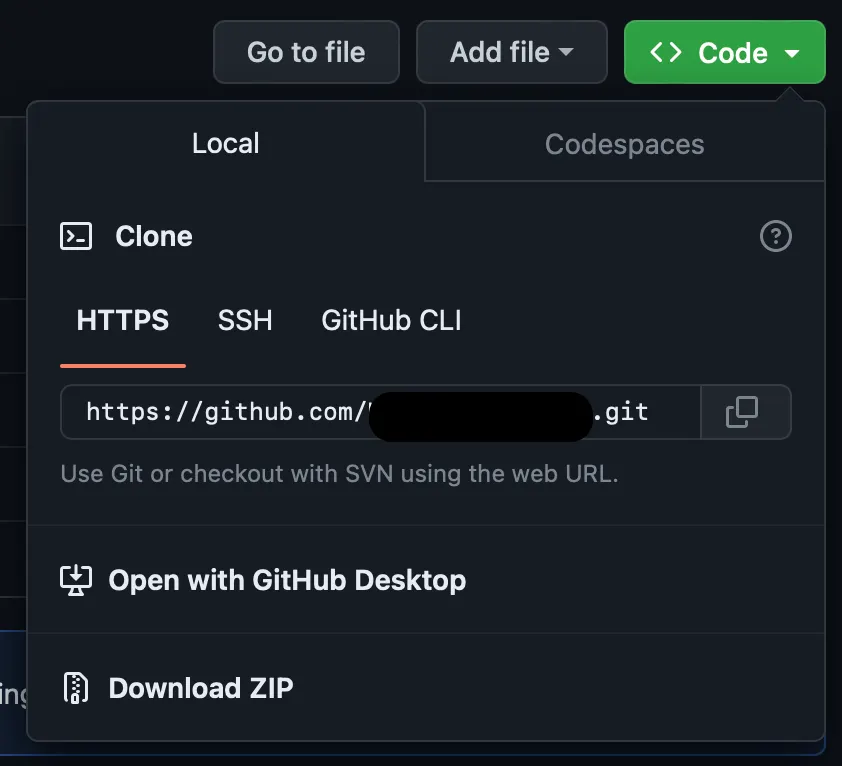Select the HTTPS clone option

pyautogui.click(x=122, y=320)
